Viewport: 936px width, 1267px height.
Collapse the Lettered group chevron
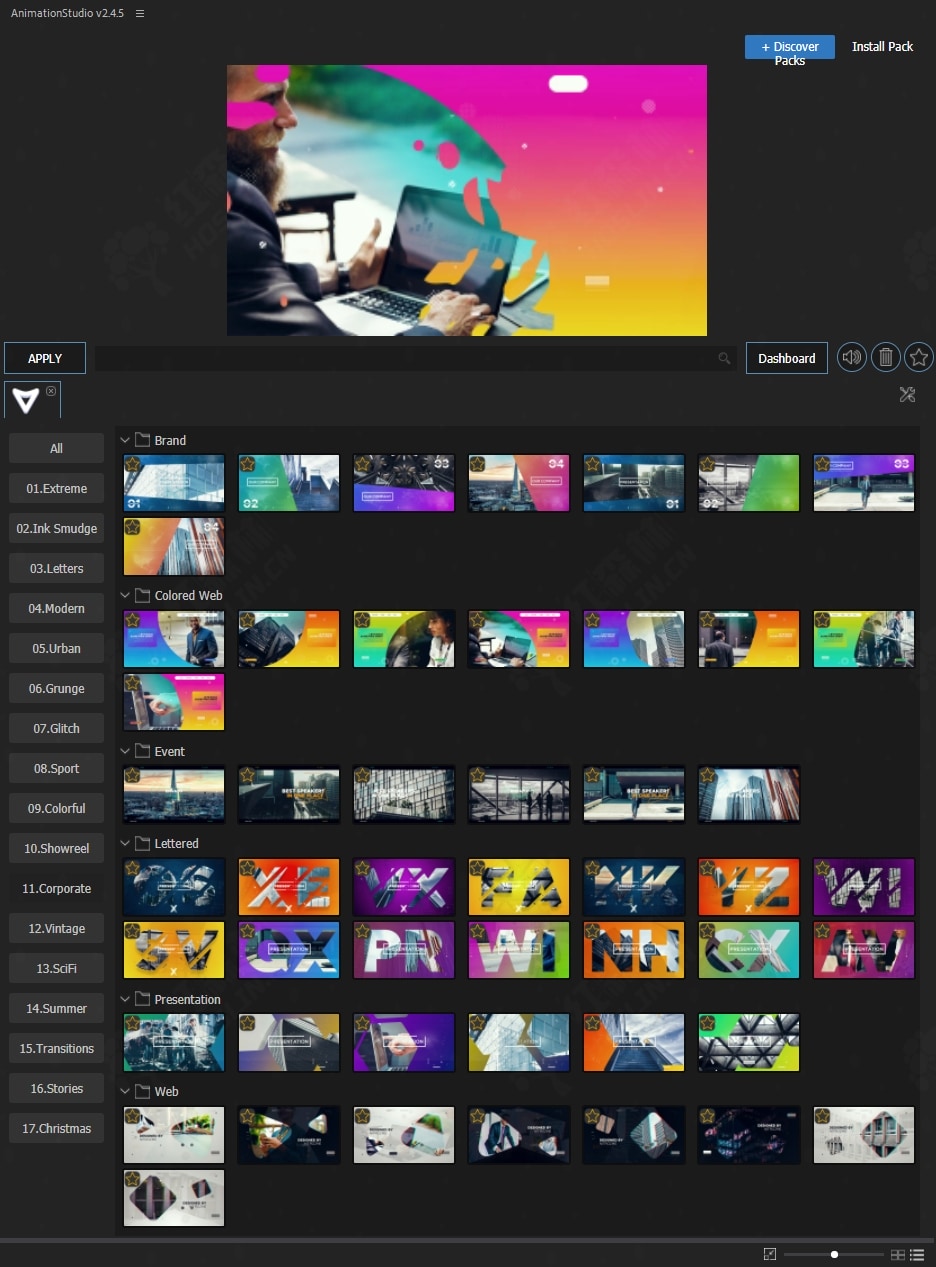tap(125, 843)
